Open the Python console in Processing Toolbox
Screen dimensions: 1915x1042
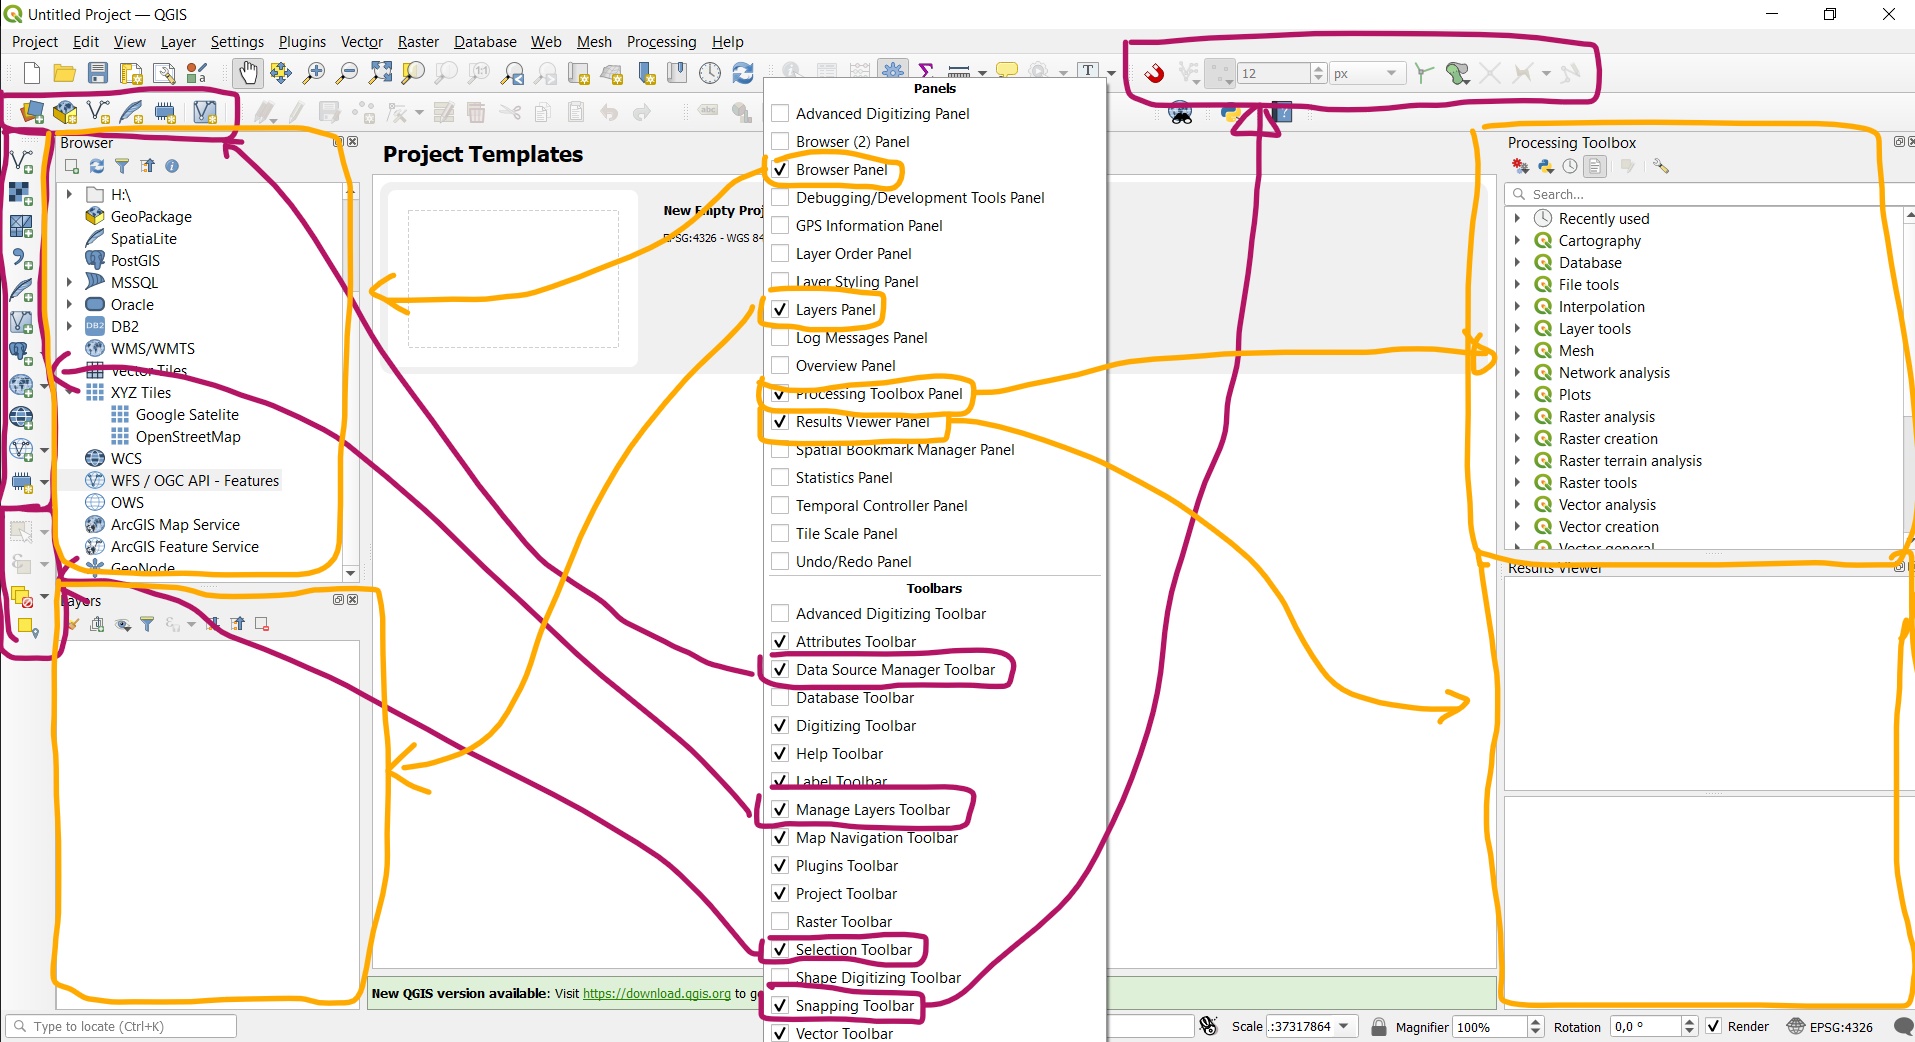(x=1546, y=167)
